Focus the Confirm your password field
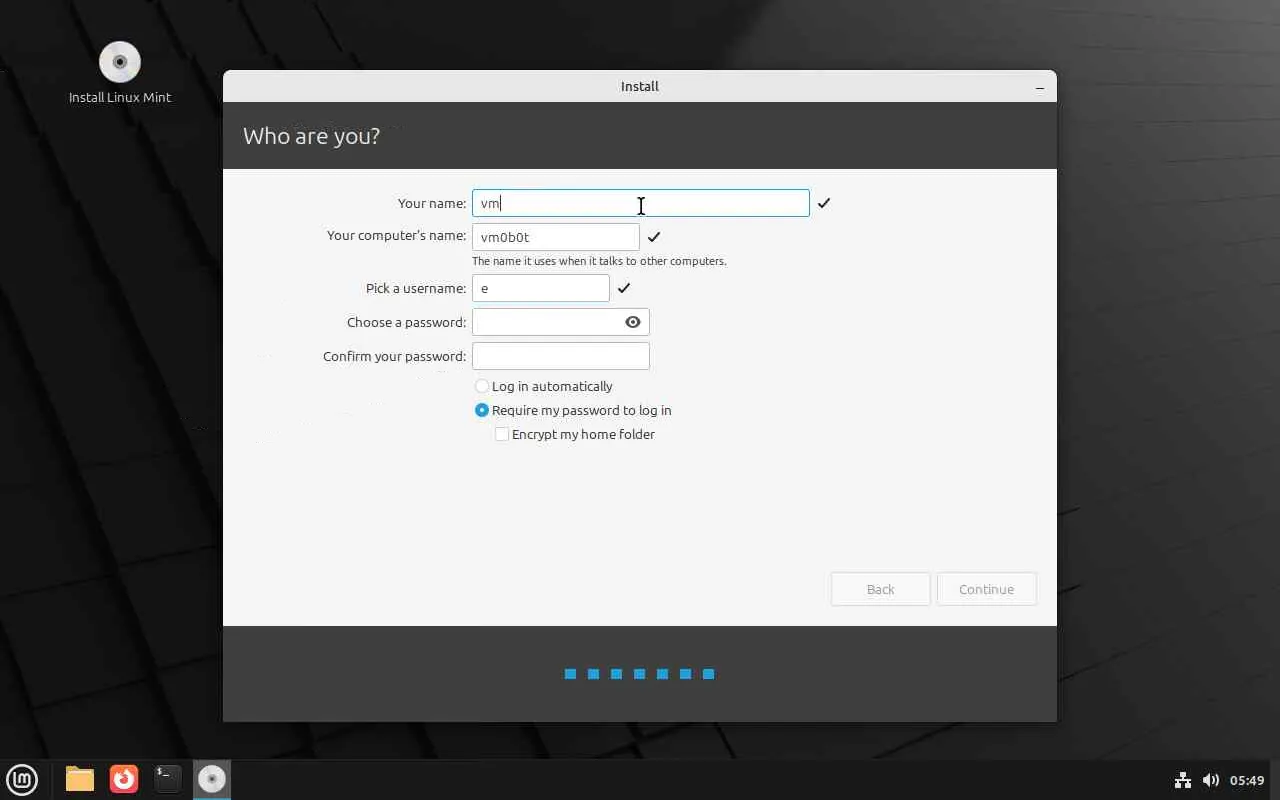The height and width of the screenshot is (800, 1280). 560,356
